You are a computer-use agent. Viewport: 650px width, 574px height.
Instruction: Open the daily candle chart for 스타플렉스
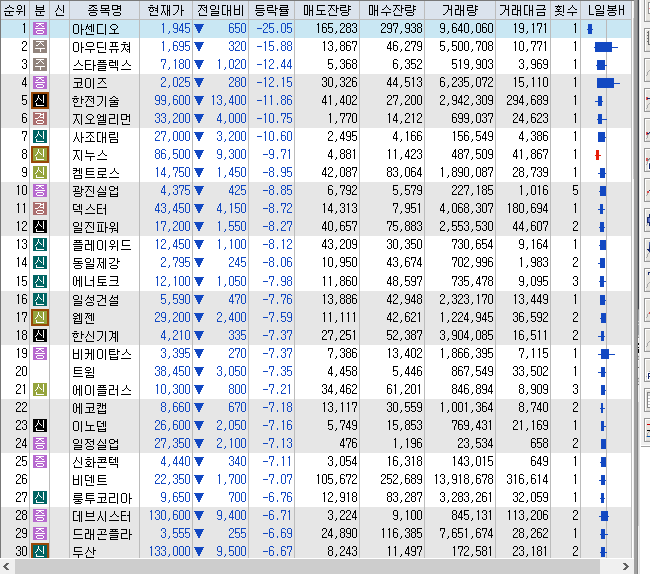tap(601, 65)
